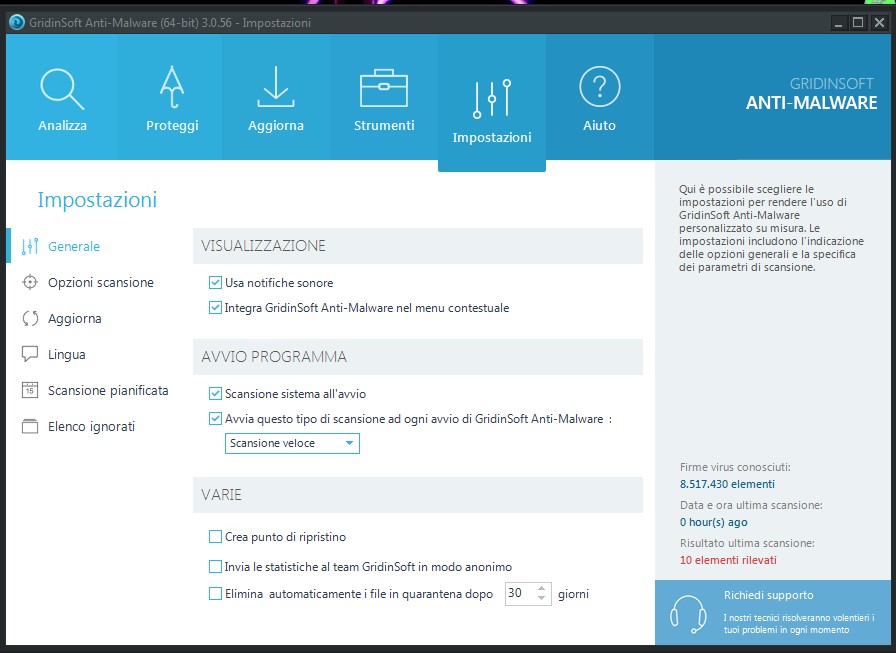Click the giorni label
Screen dimensions: 896x653
573,594
